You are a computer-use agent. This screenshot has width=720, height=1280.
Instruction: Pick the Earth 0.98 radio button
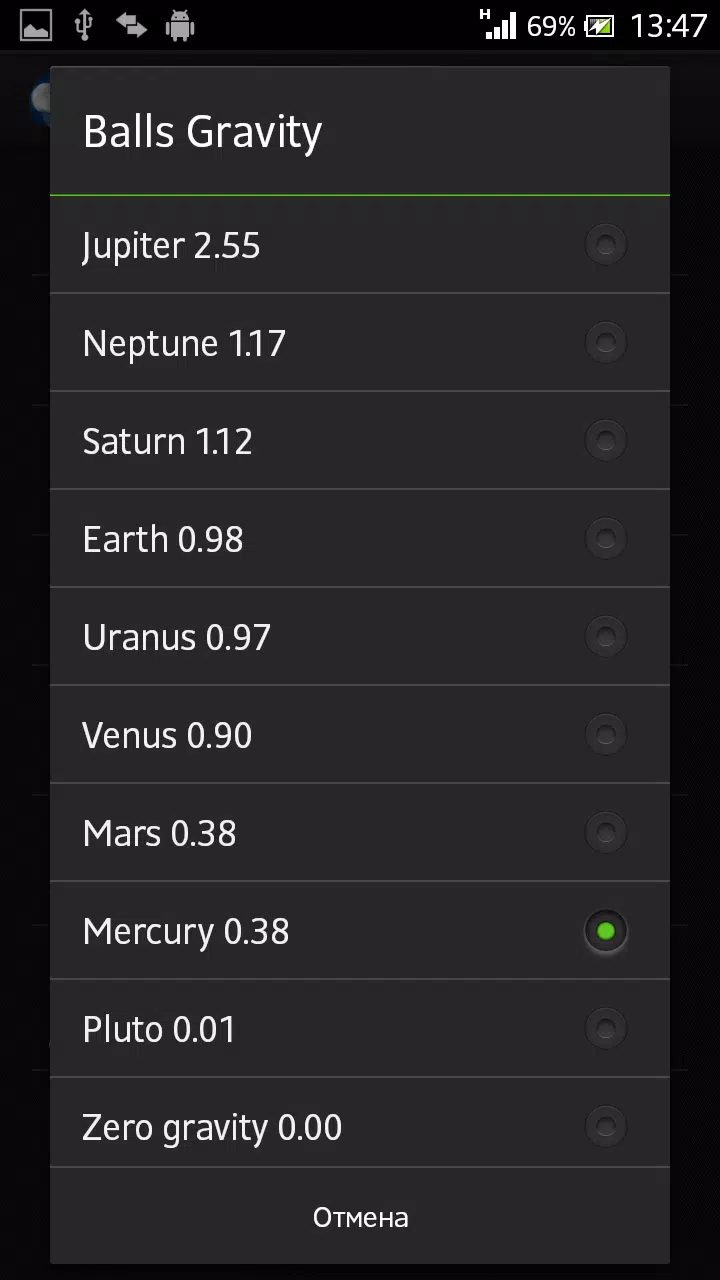605,538
